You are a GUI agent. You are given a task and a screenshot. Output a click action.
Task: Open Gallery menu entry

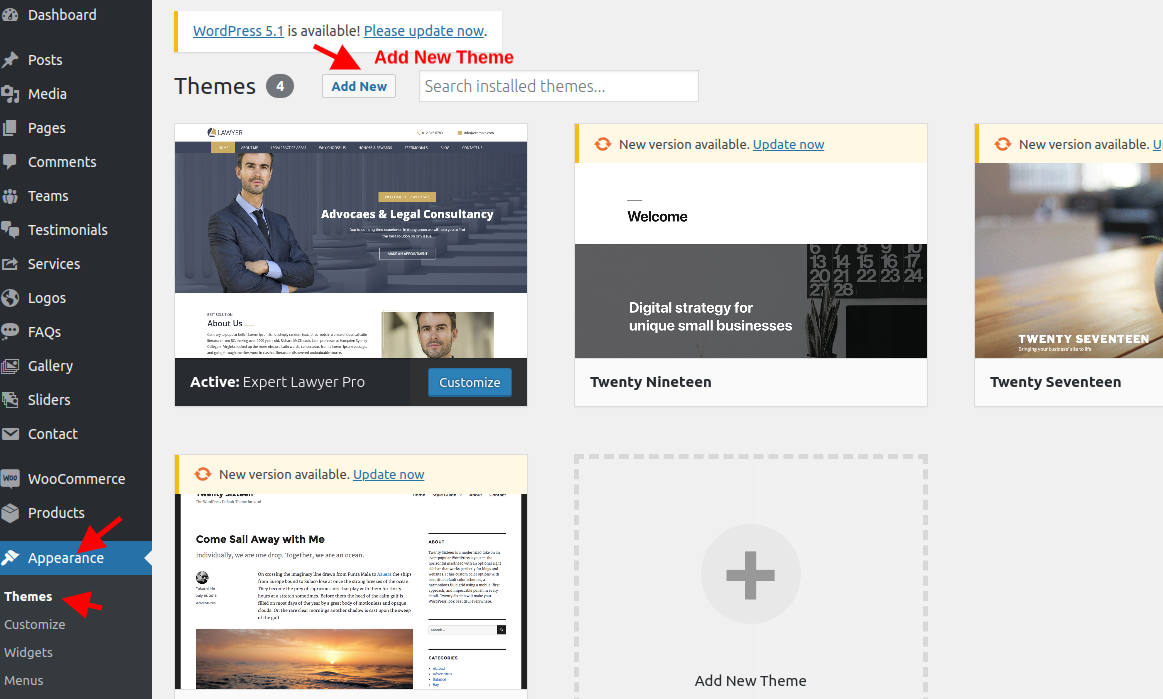point(50,366)
